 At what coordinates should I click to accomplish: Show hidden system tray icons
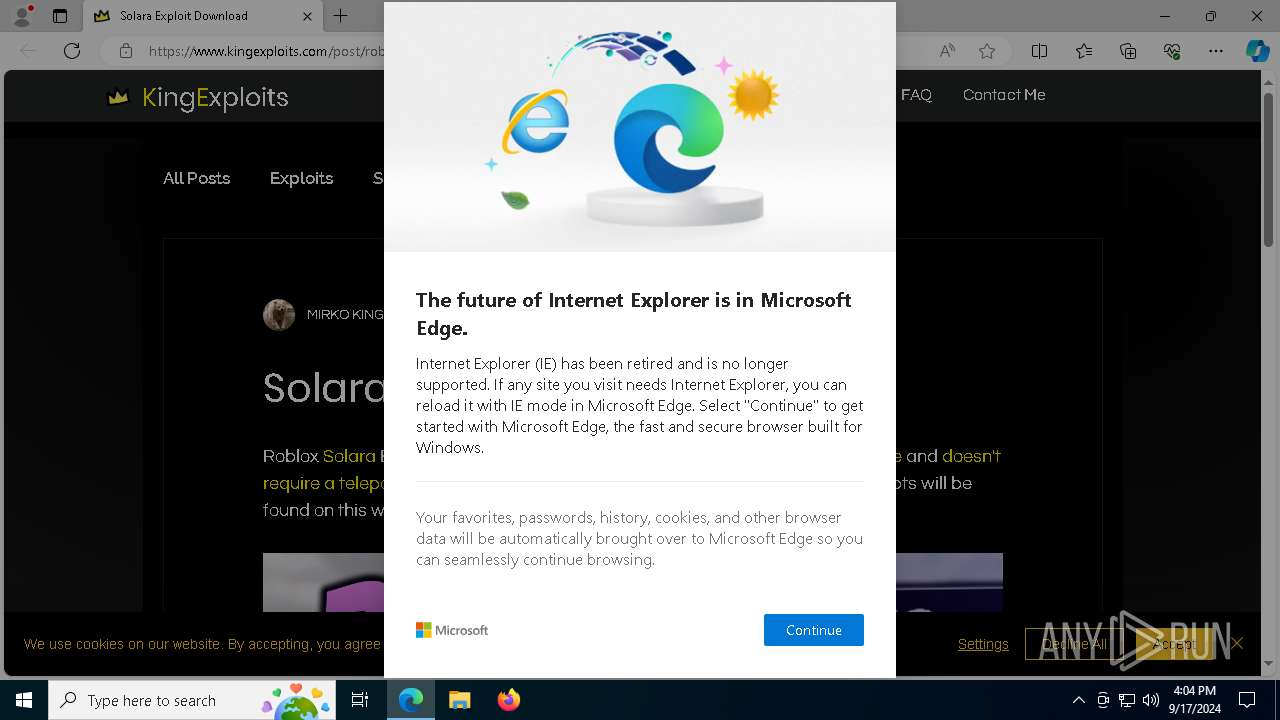coord(1078,700)
